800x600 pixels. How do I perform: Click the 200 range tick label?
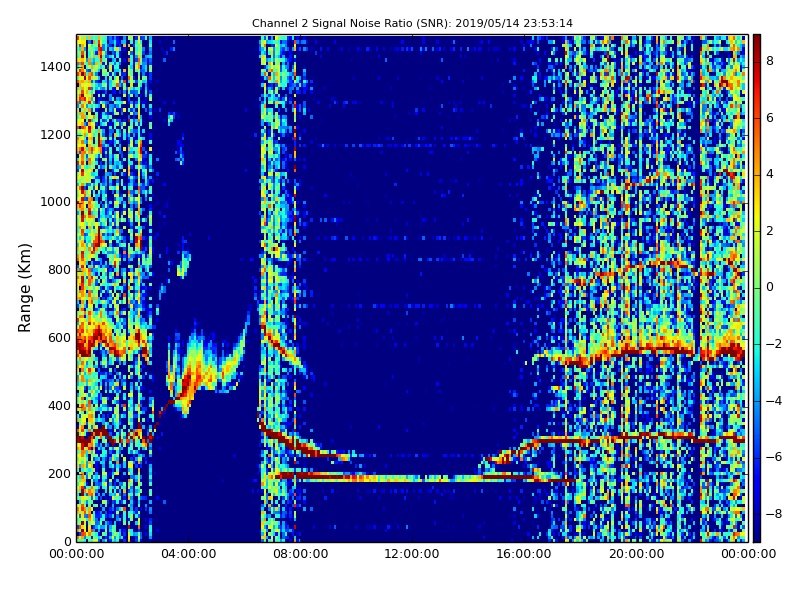pyautogui.click(x=59, y=473)
